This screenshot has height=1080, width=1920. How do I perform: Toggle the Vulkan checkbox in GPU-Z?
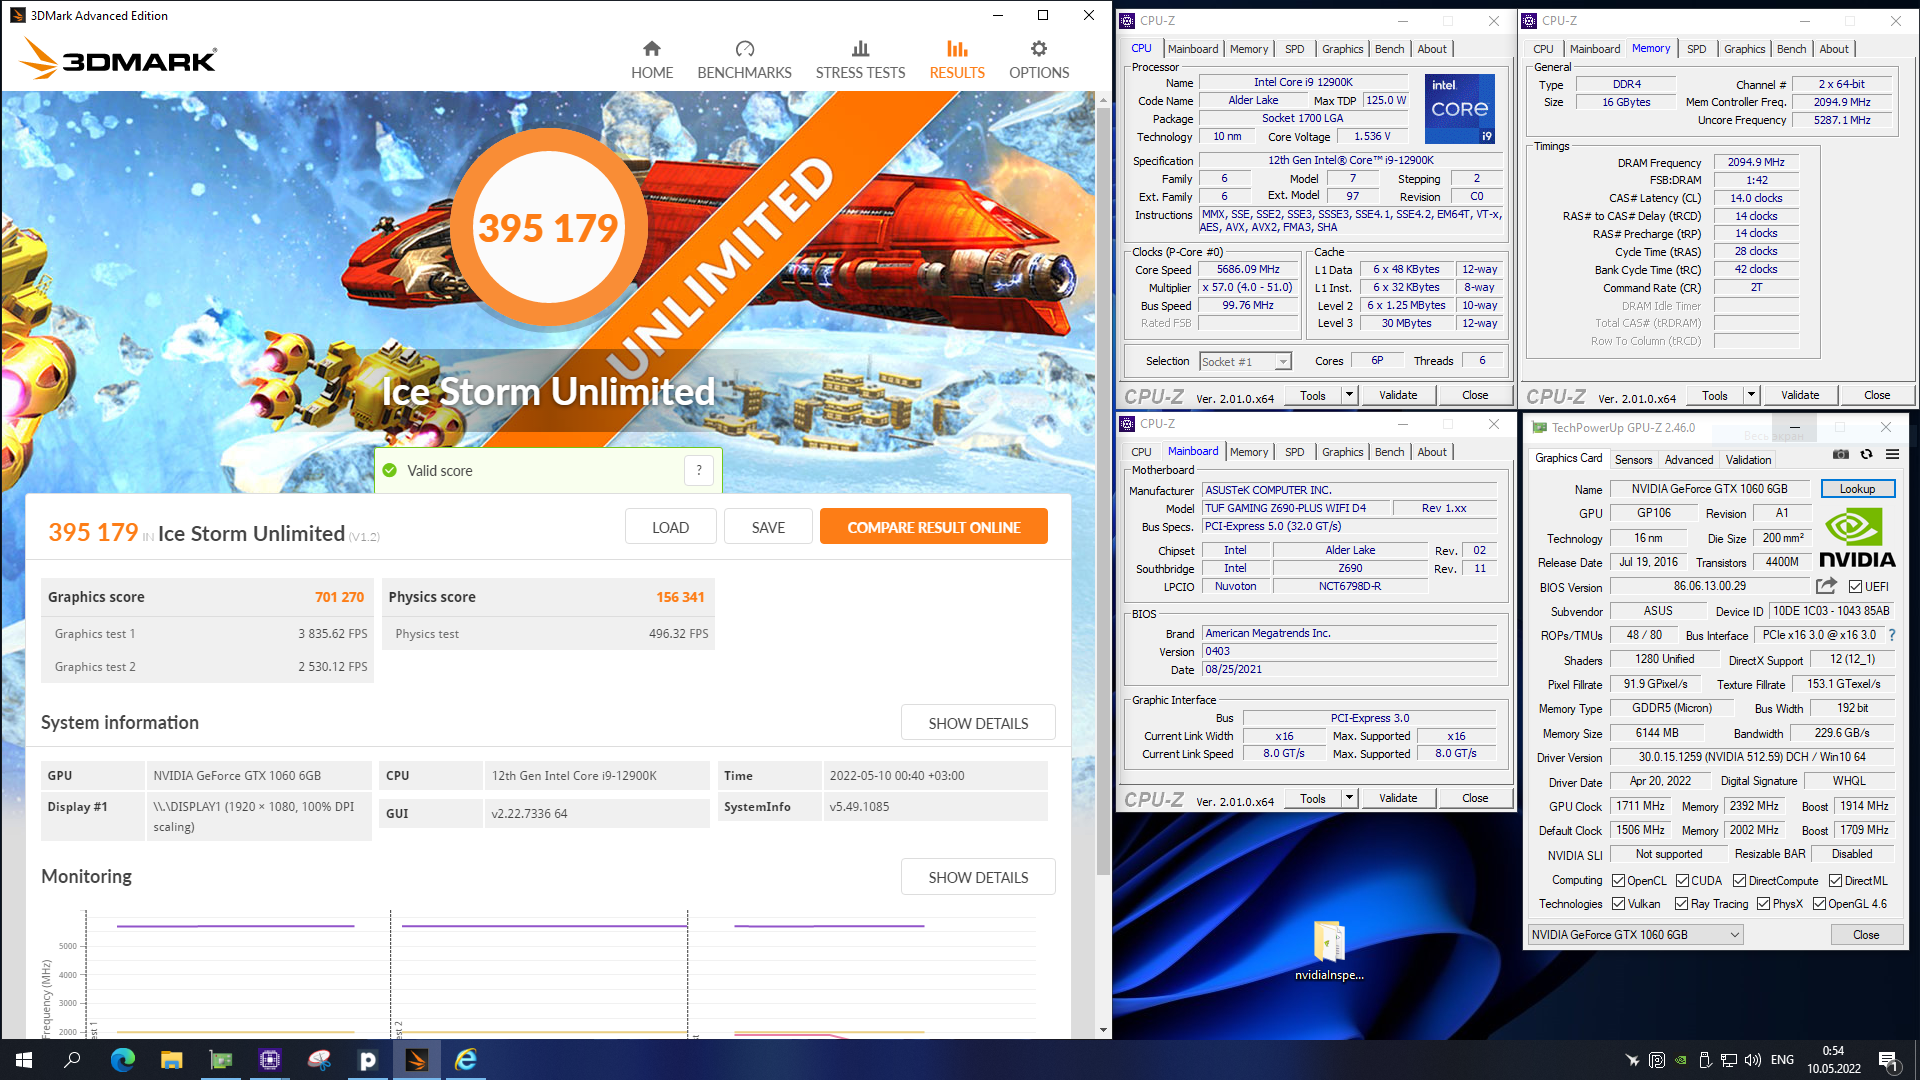(1618, 904)
